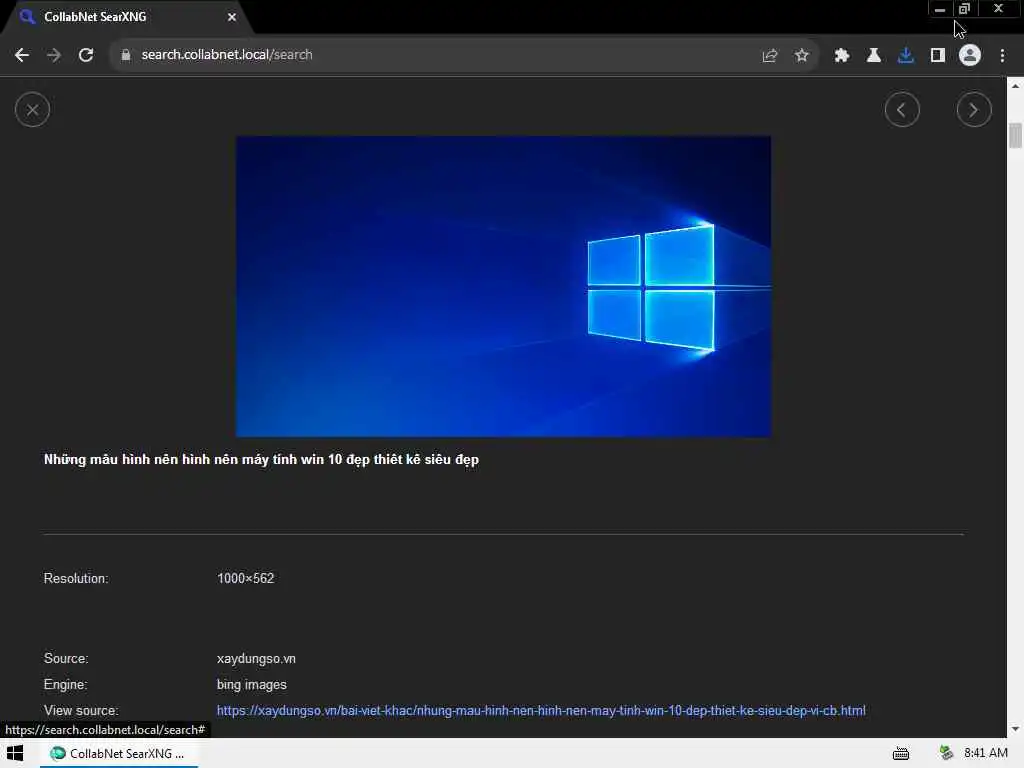1024x768 pixels.
Task: Go to the previous image result
Action: coord(902,110)
